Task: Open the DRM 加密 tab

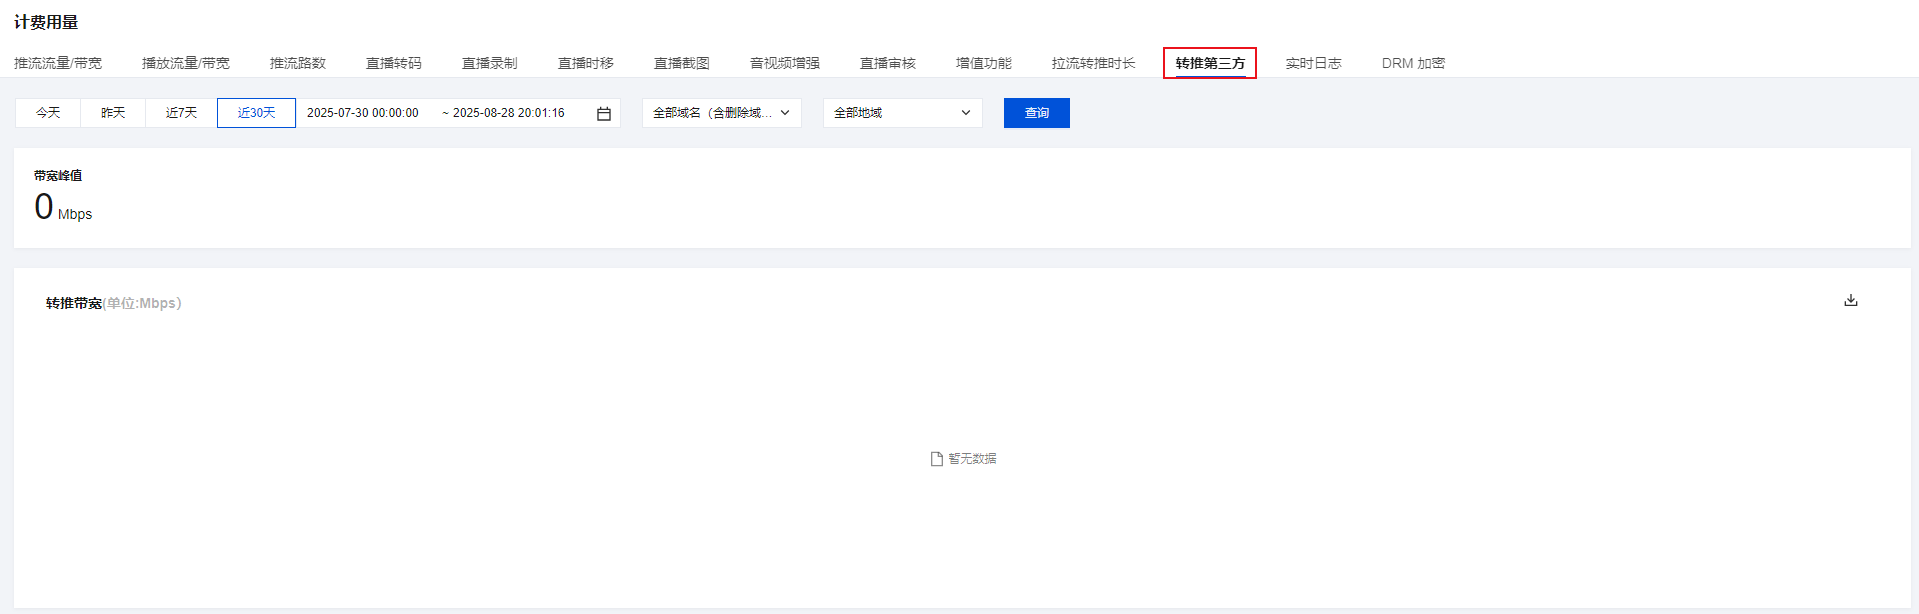Action: pos(1414,63)
